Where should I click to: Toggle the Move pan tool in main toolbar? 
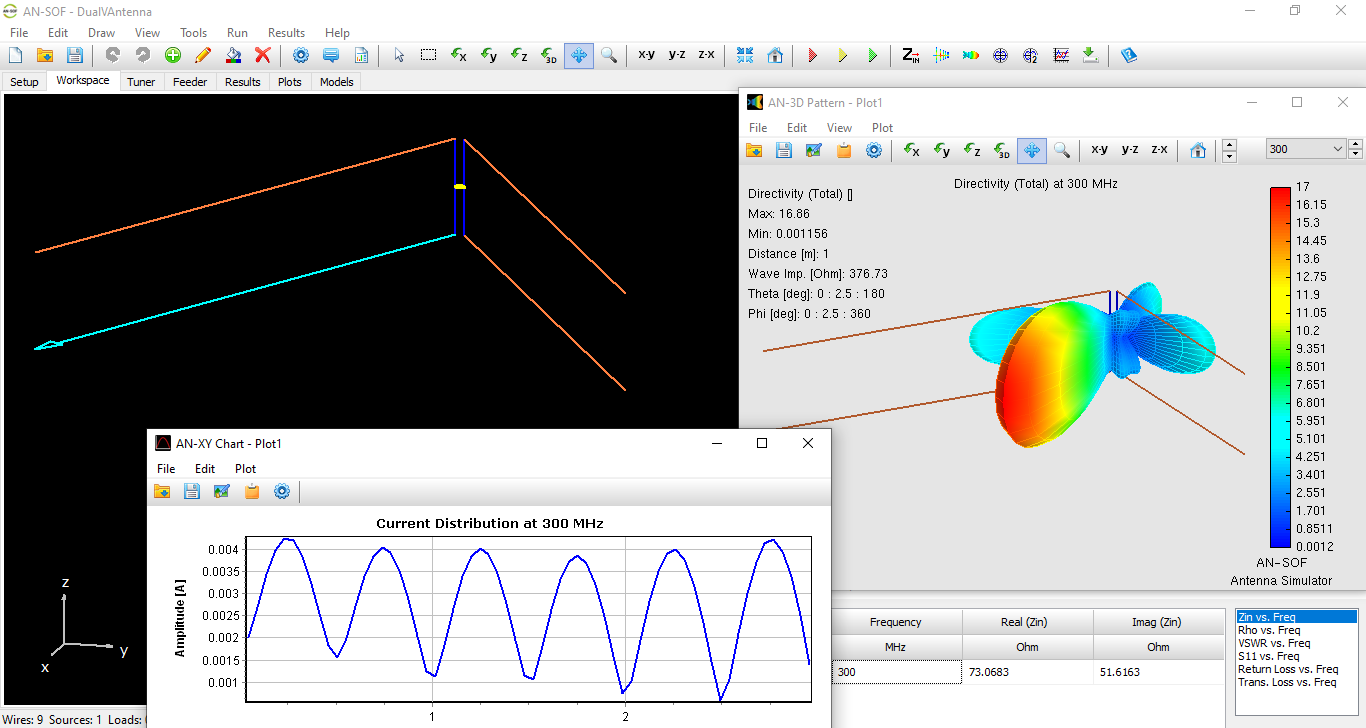coord(579,56)
